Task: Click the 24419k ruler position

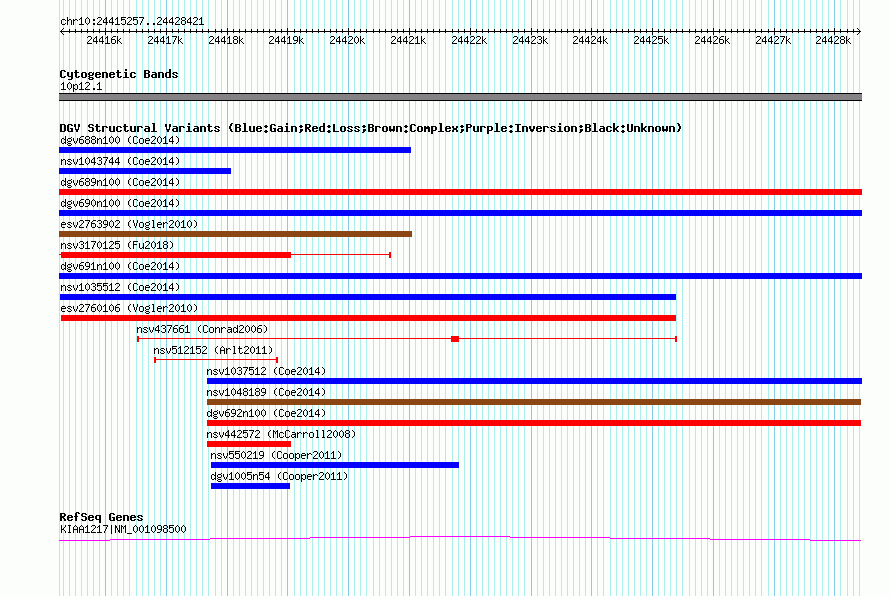Action: coord(286,40)
